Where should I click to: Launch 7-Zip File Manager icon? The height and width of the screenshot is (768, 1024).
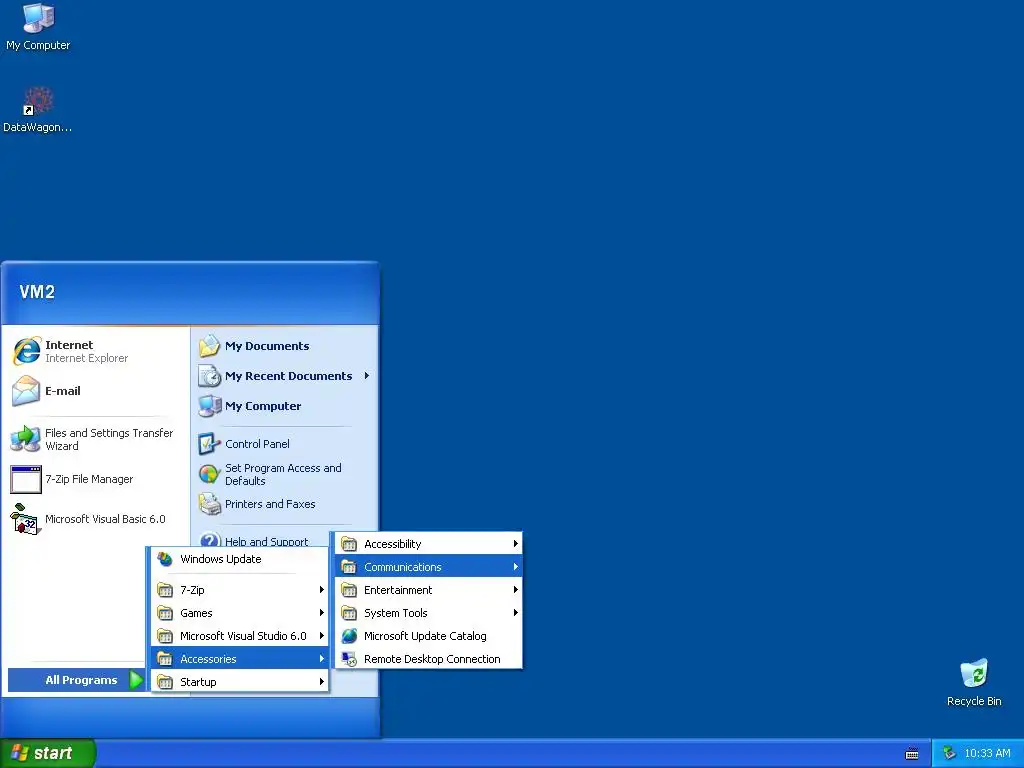26,479
